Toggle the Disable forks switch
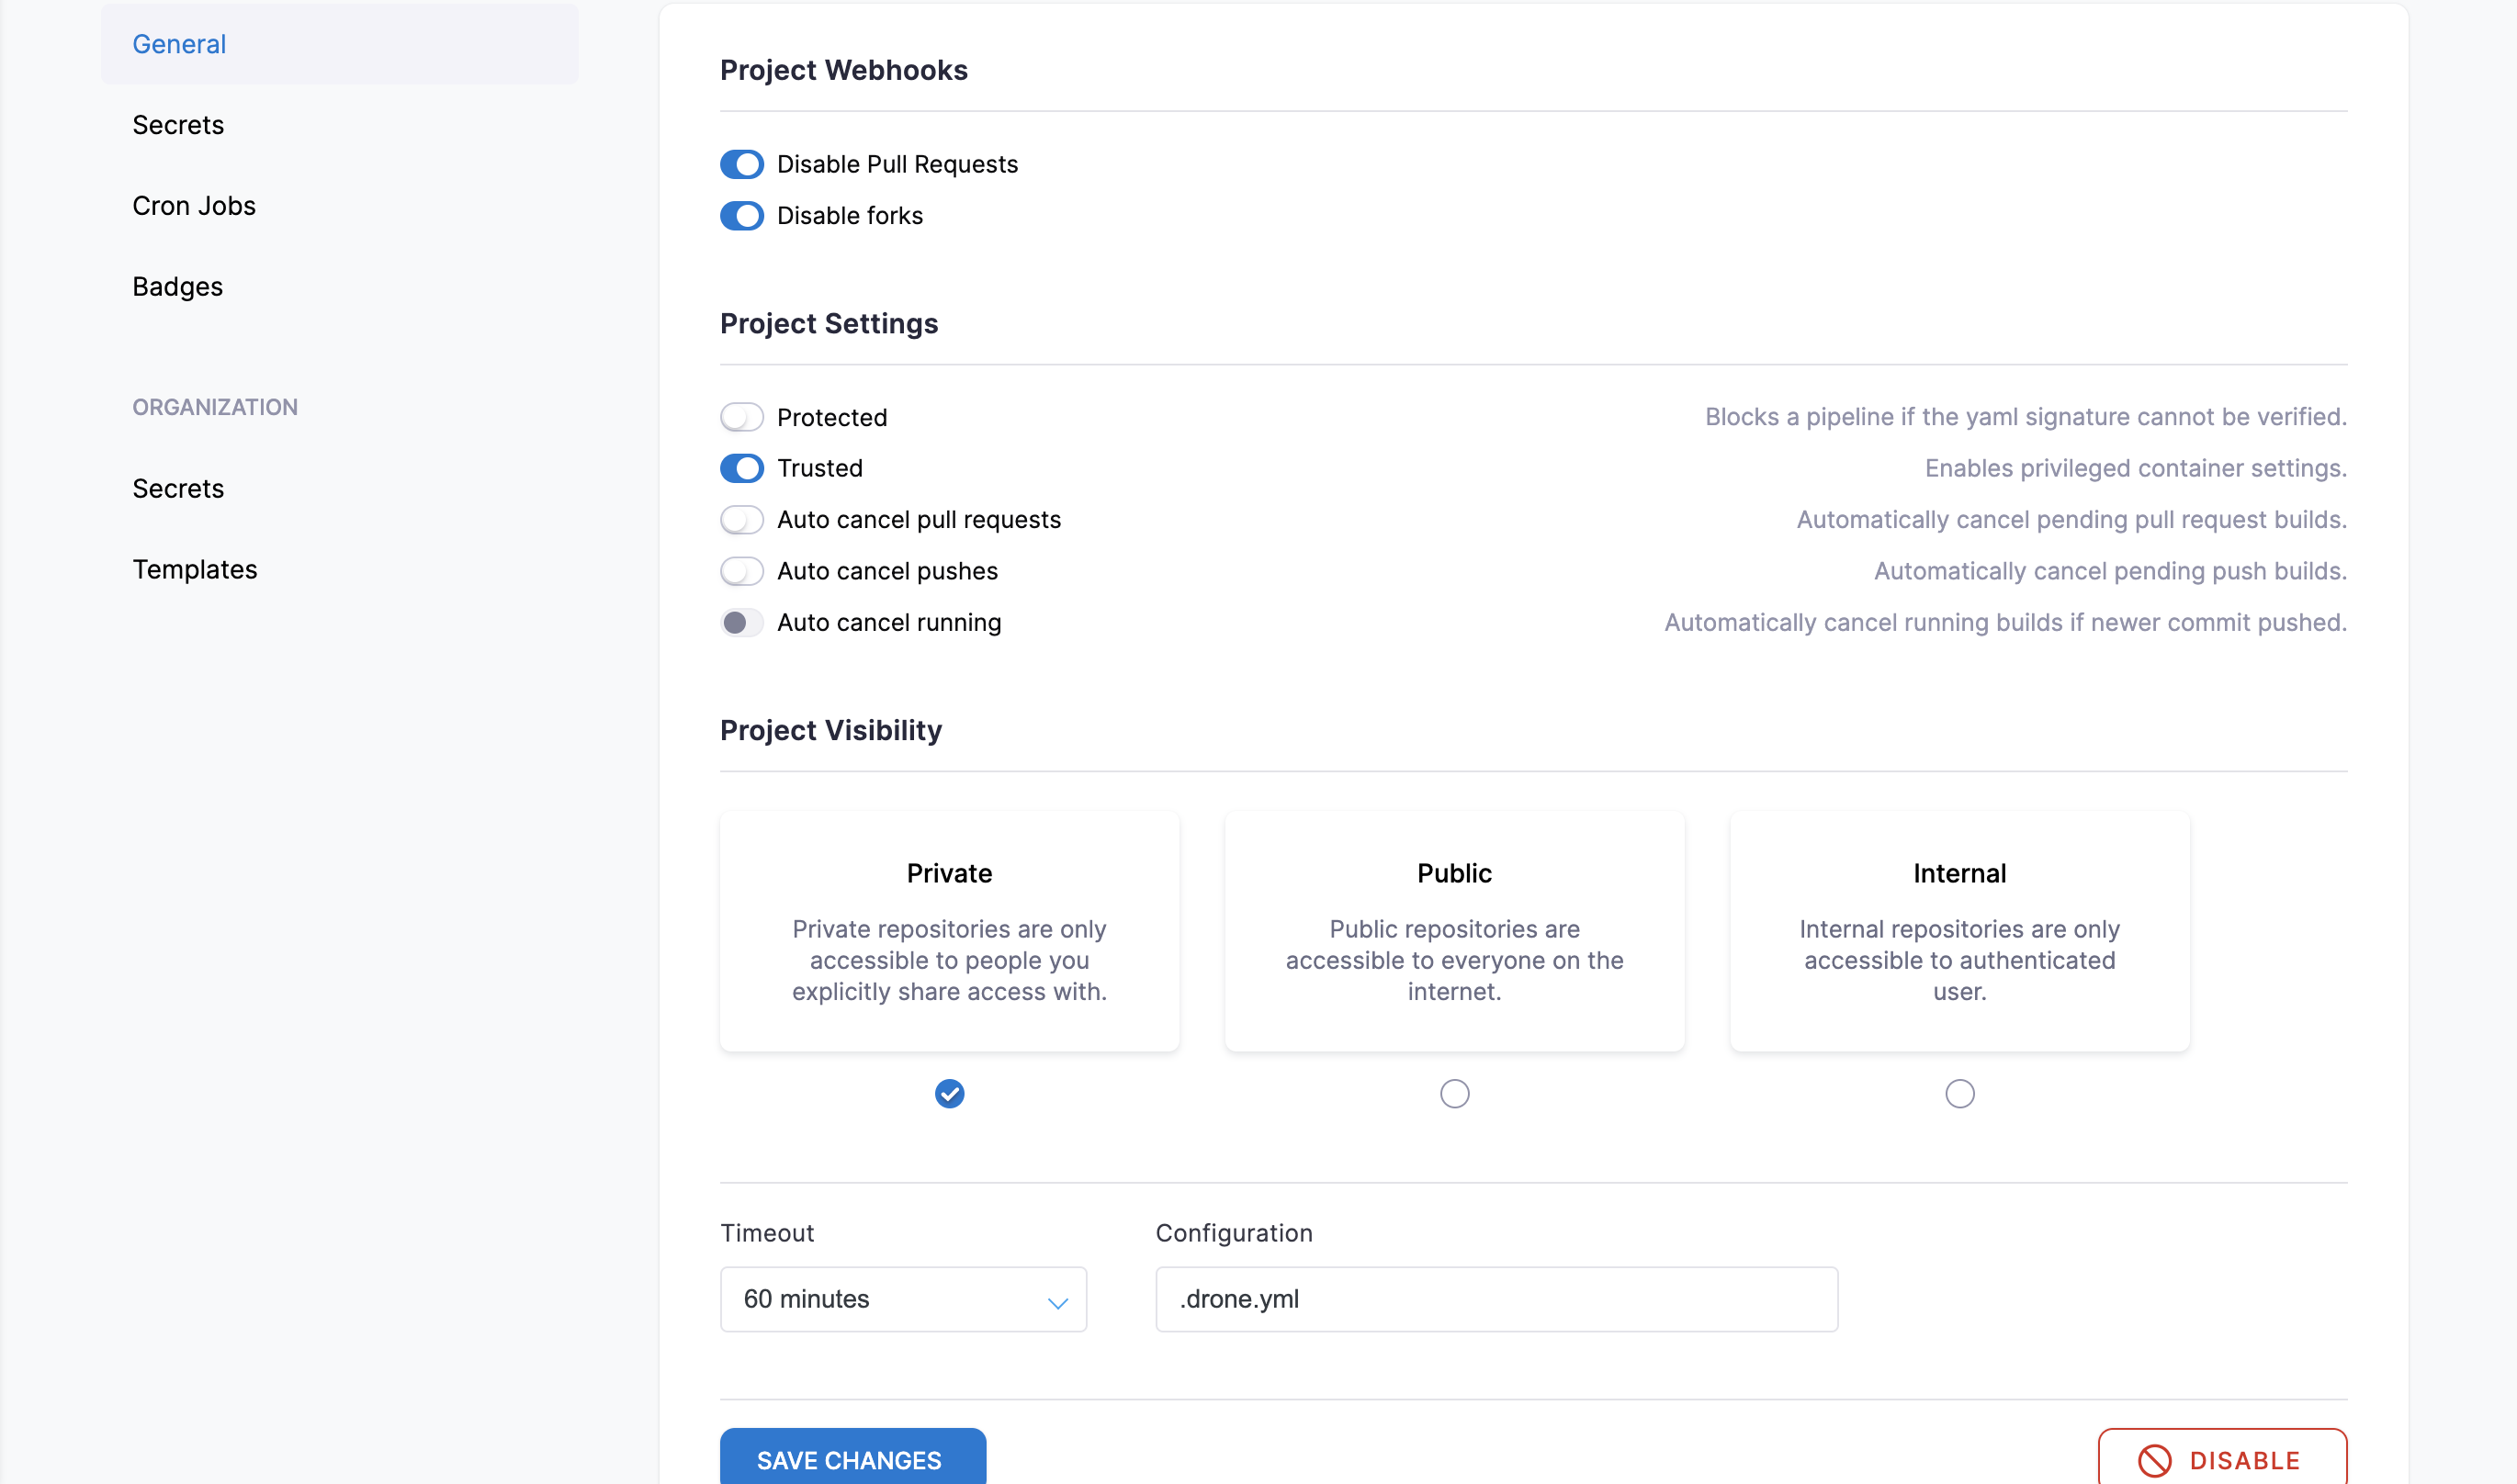 coord(741,216)
